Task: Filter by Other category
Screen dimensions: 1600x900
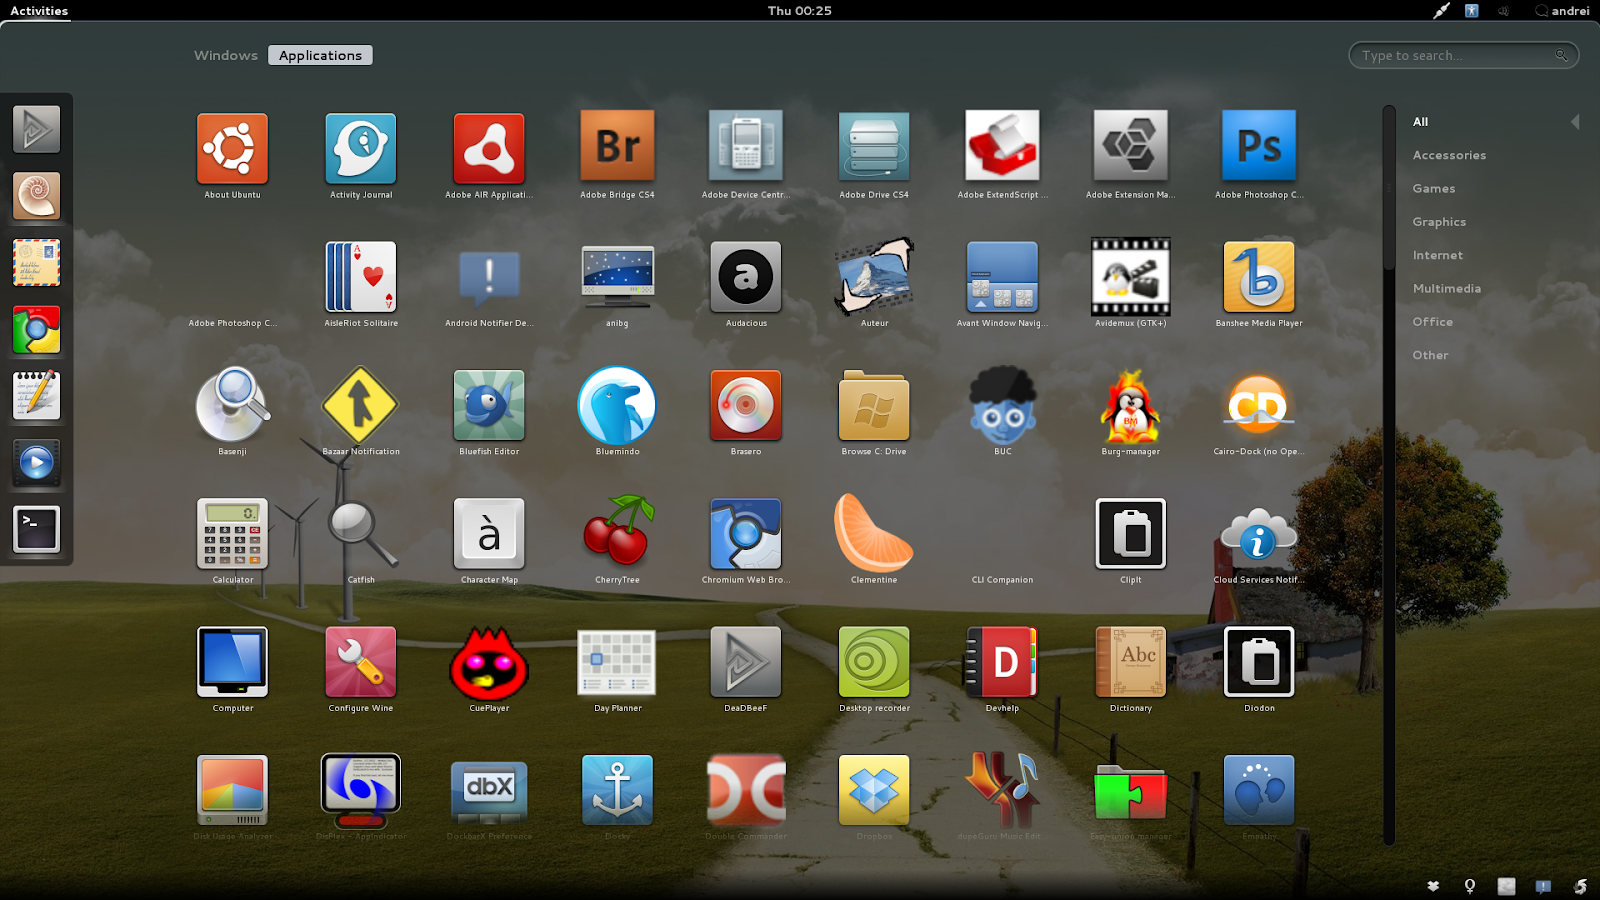Action: (x=1430, y=355)
